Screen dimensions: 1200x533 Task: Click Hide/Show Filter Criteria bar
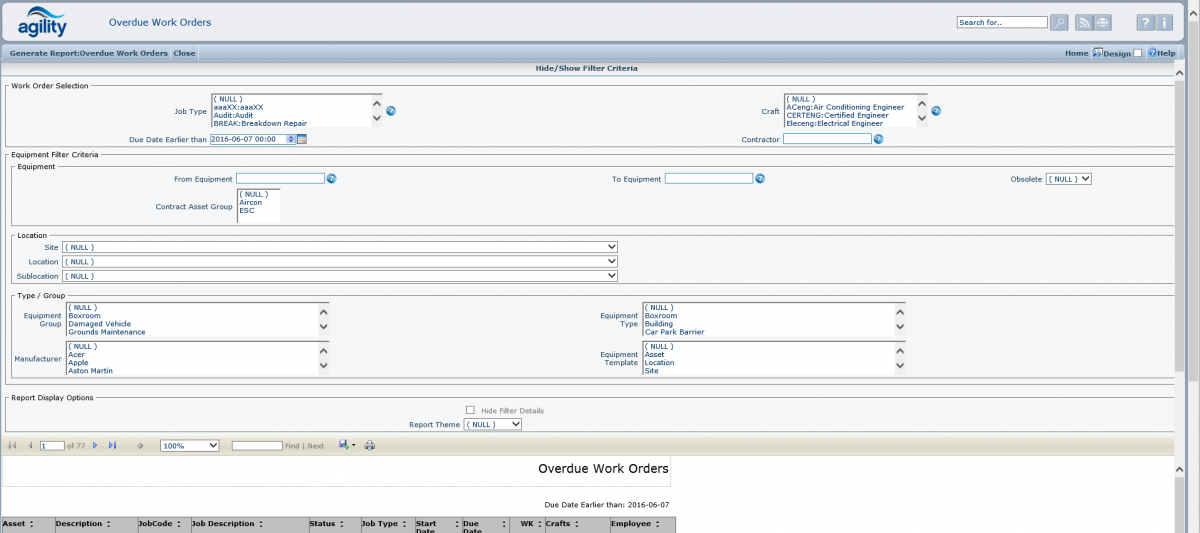587,69
